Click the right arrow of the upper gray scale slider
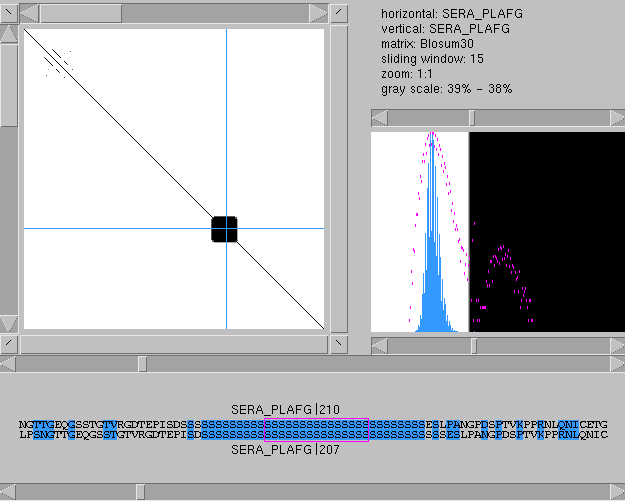 pyautogui.click(x=617, y=118)
